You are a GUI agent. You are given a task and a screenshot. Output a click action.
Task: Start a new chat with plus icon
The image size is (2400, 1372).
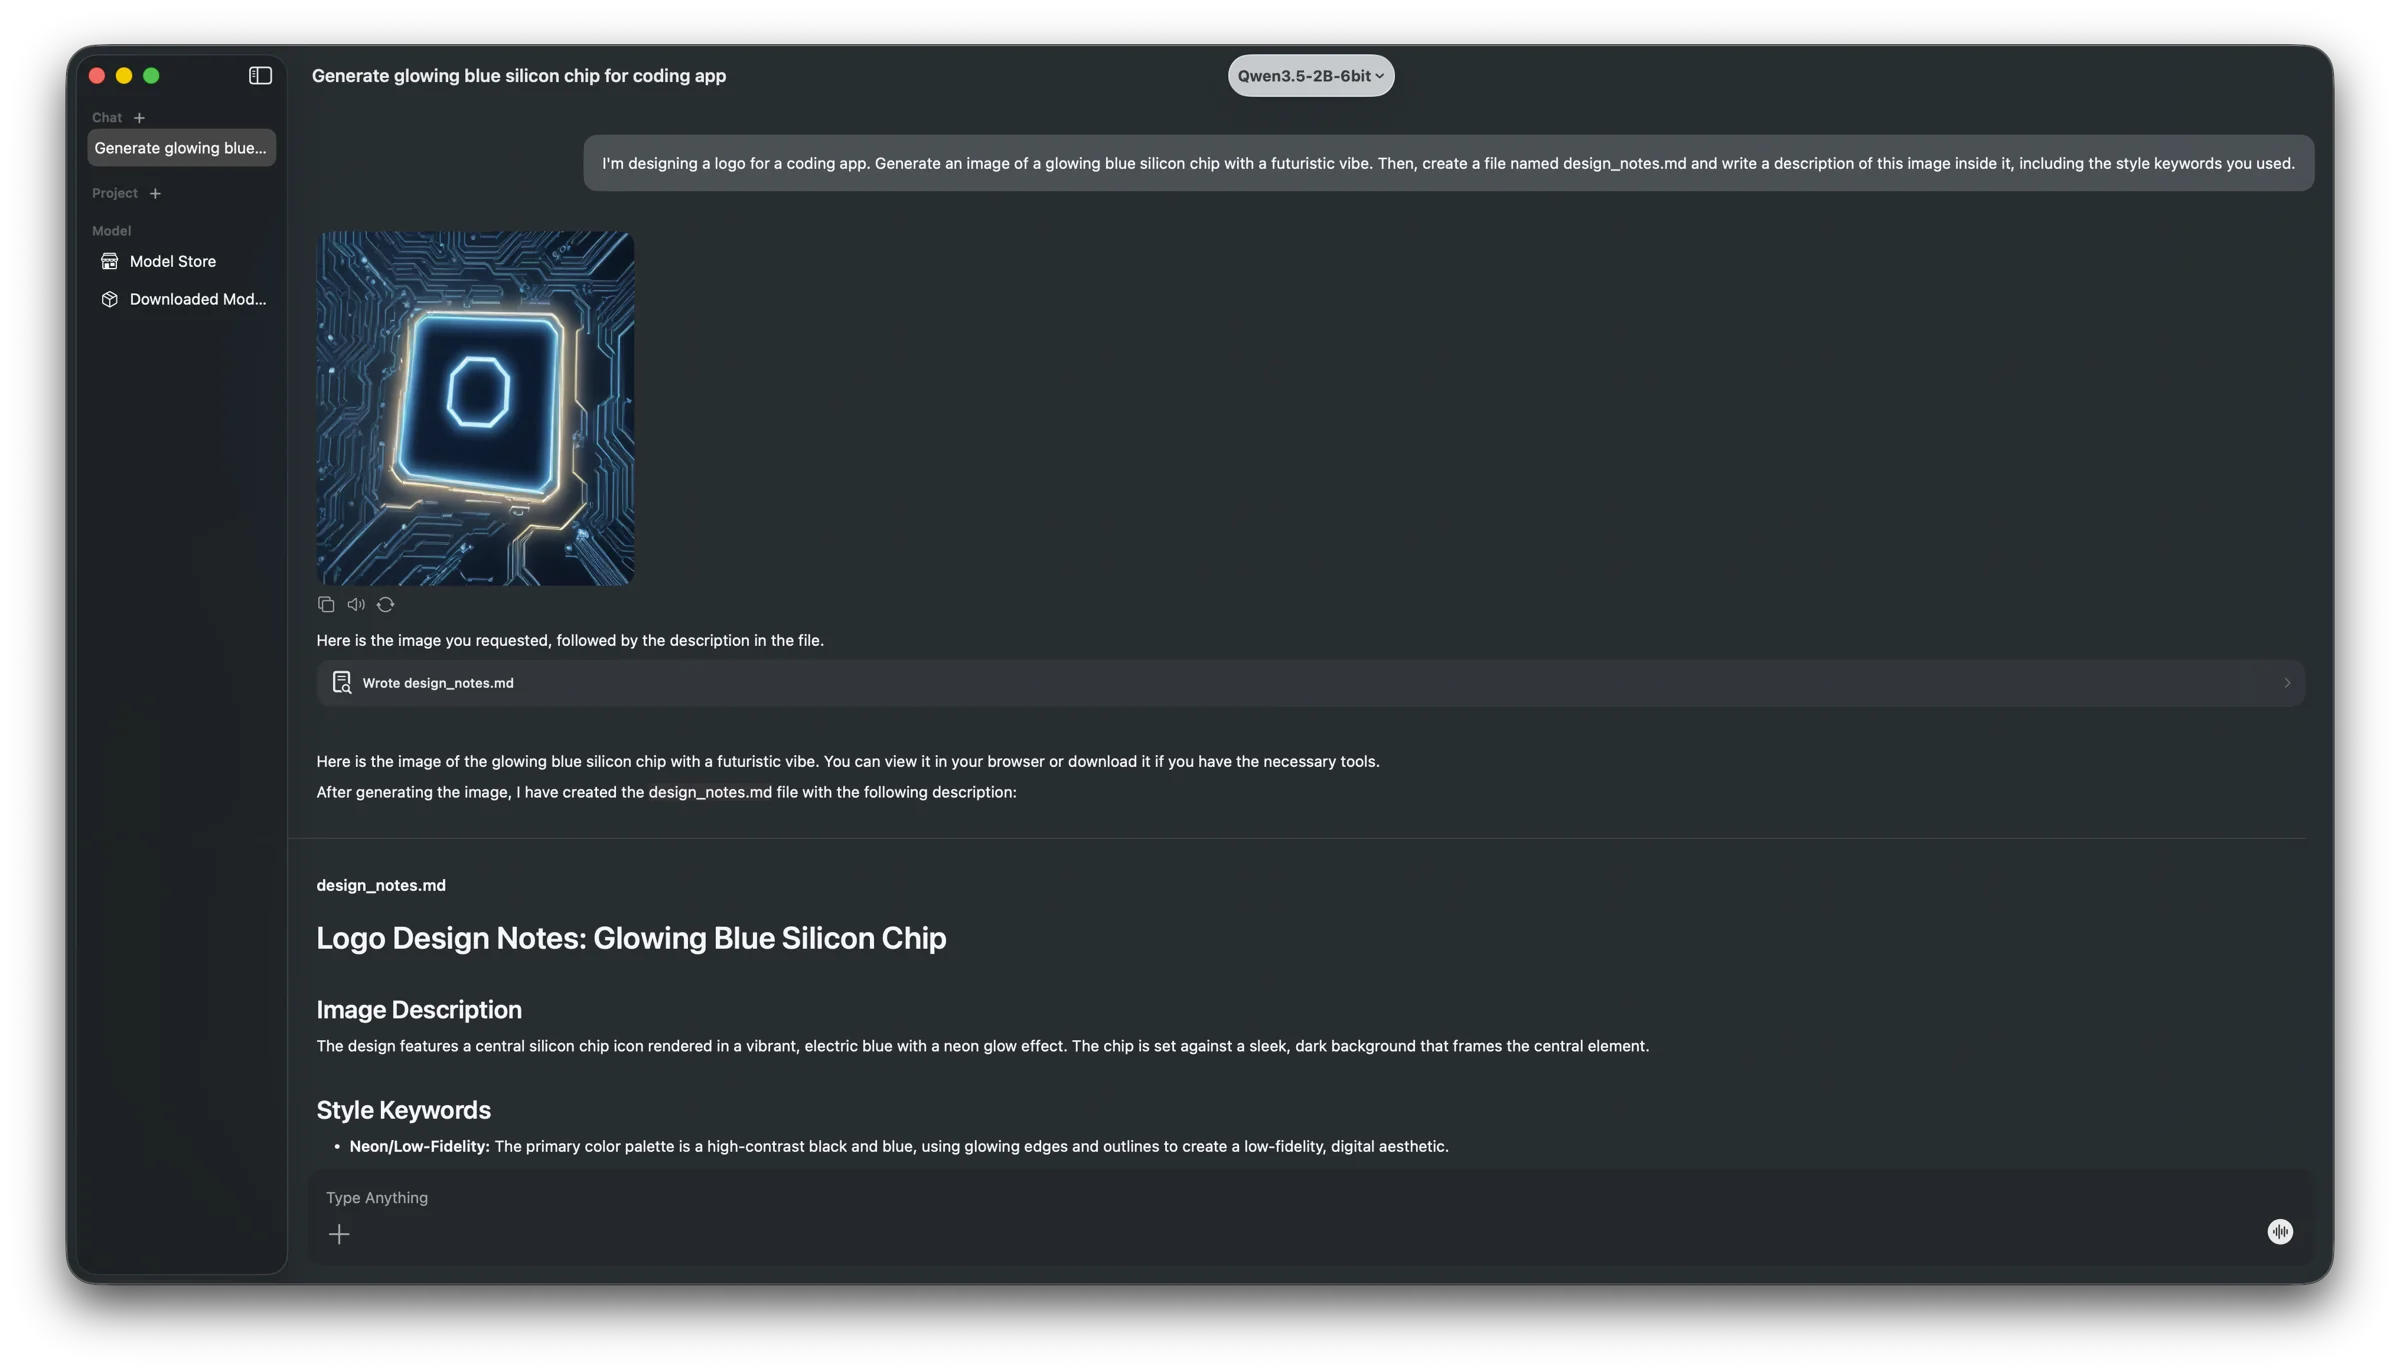139,118
